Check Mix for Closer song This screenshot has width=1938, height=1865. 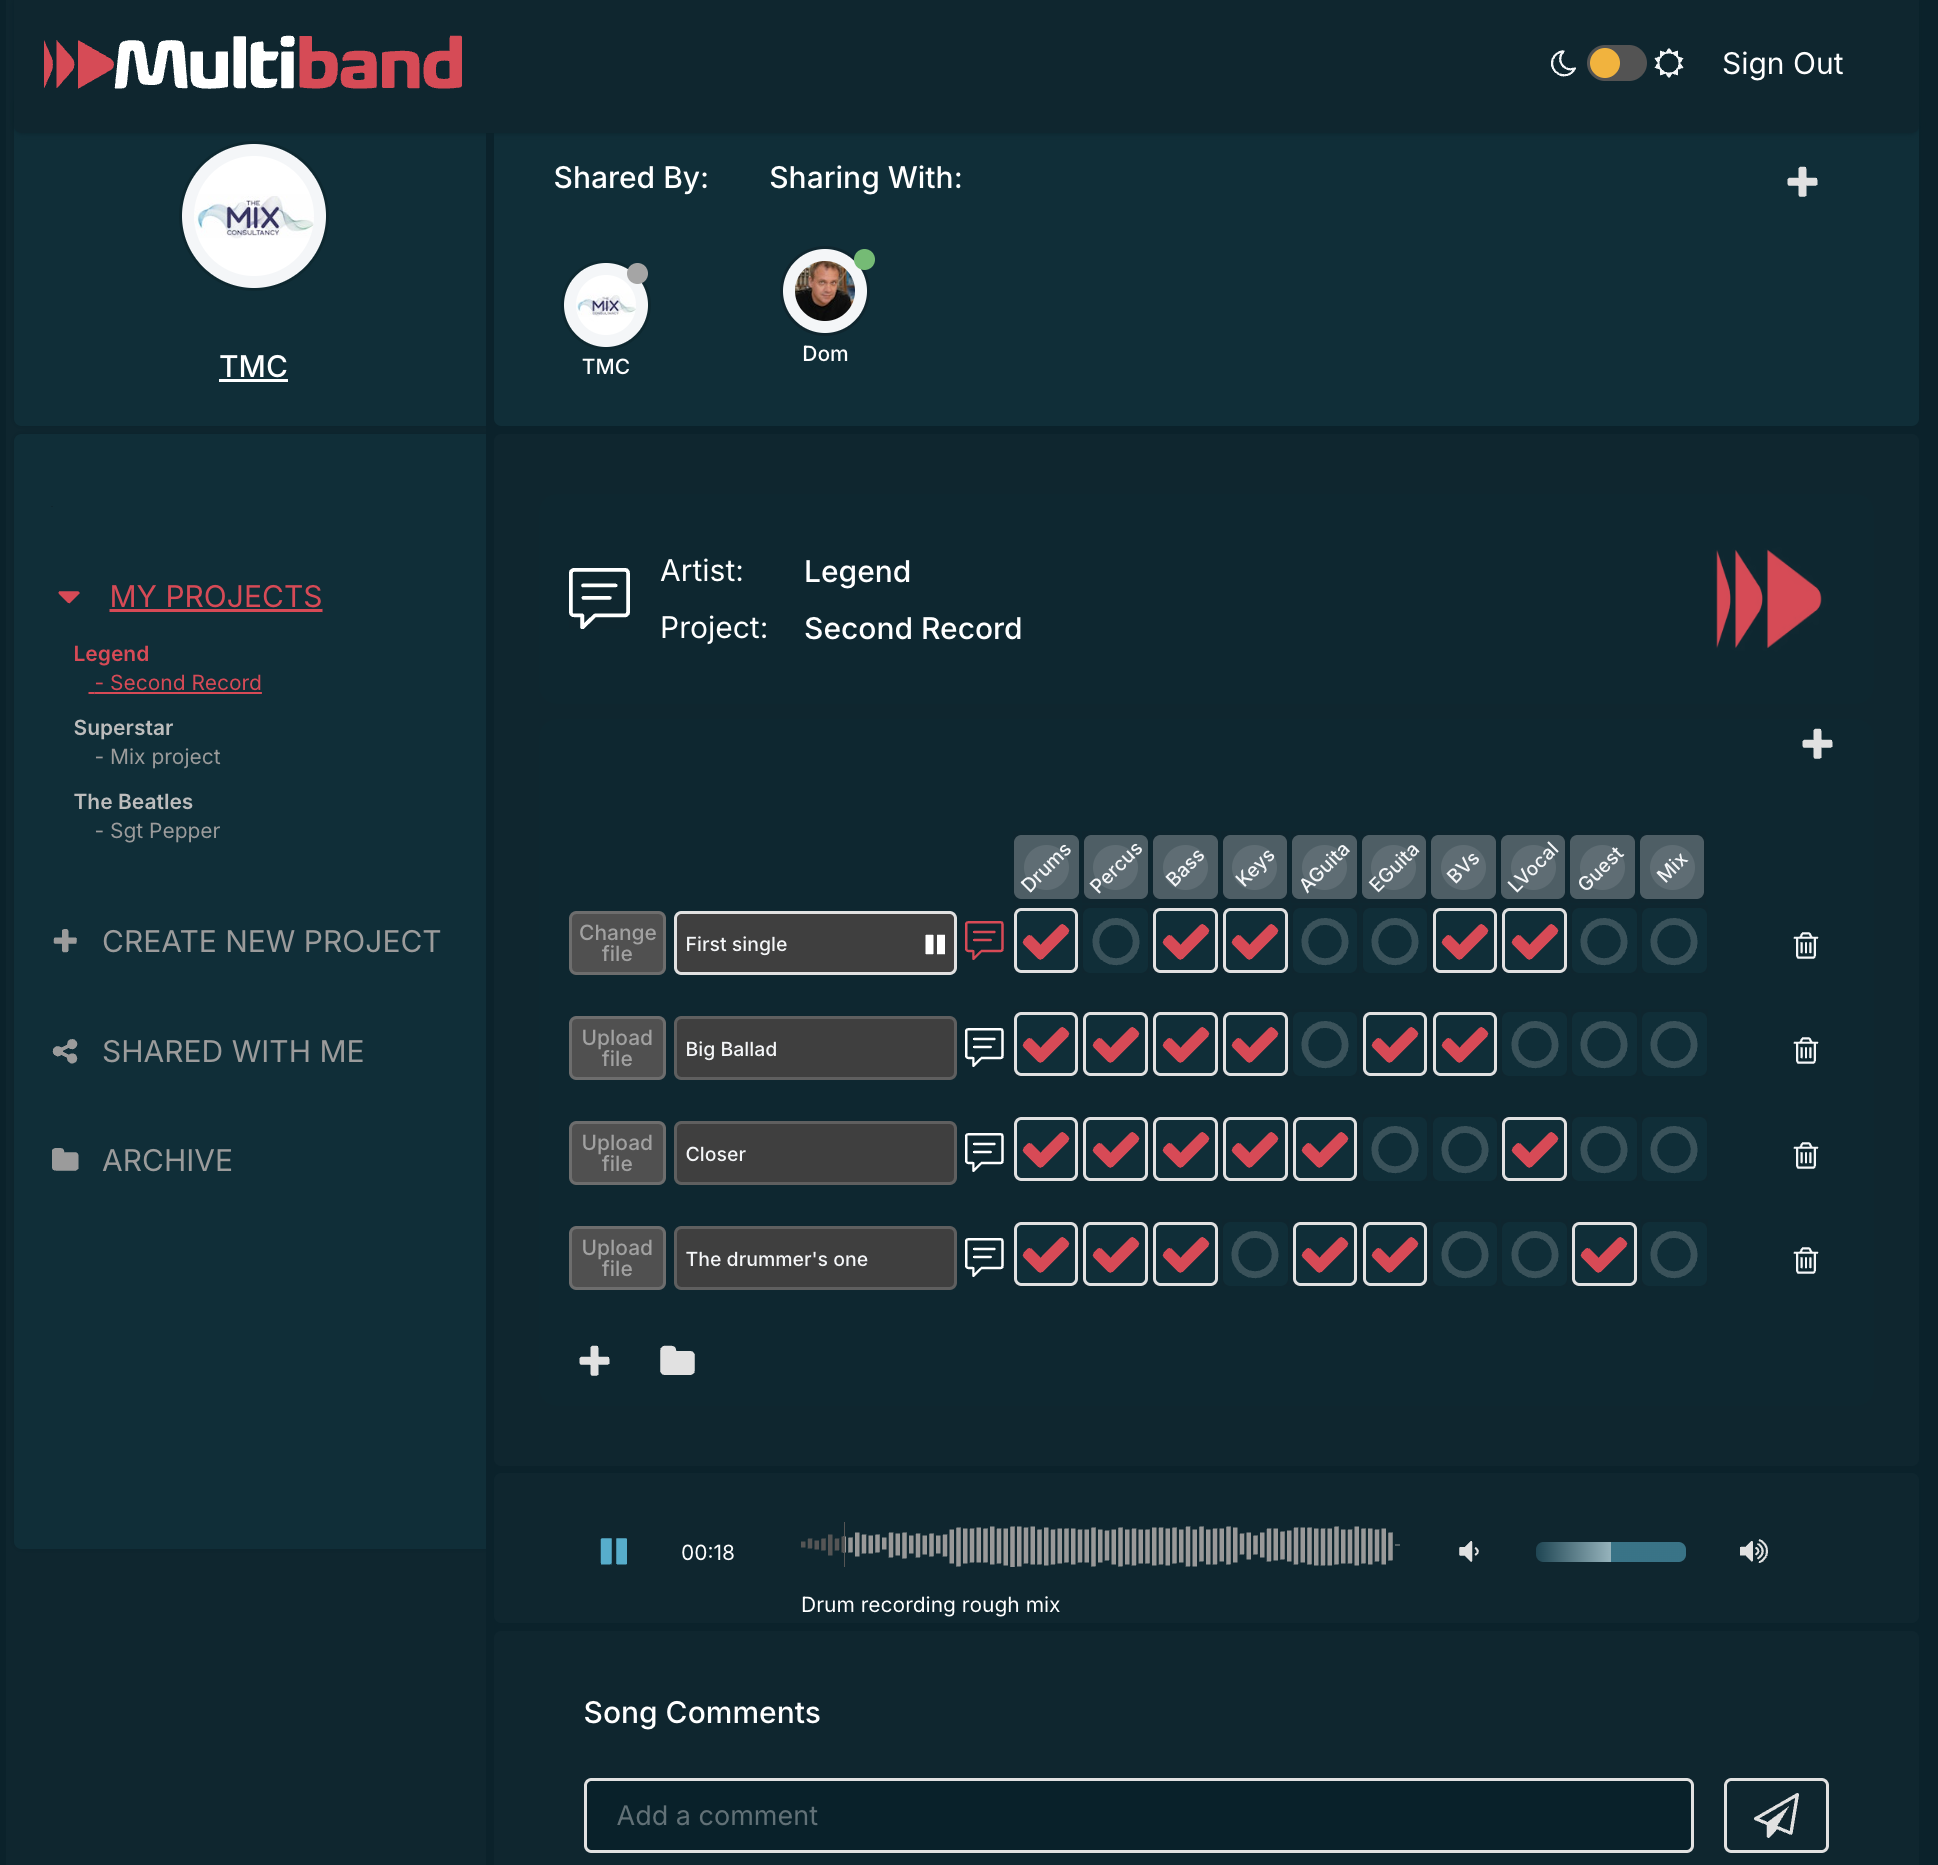[x=1673, y=1150]
